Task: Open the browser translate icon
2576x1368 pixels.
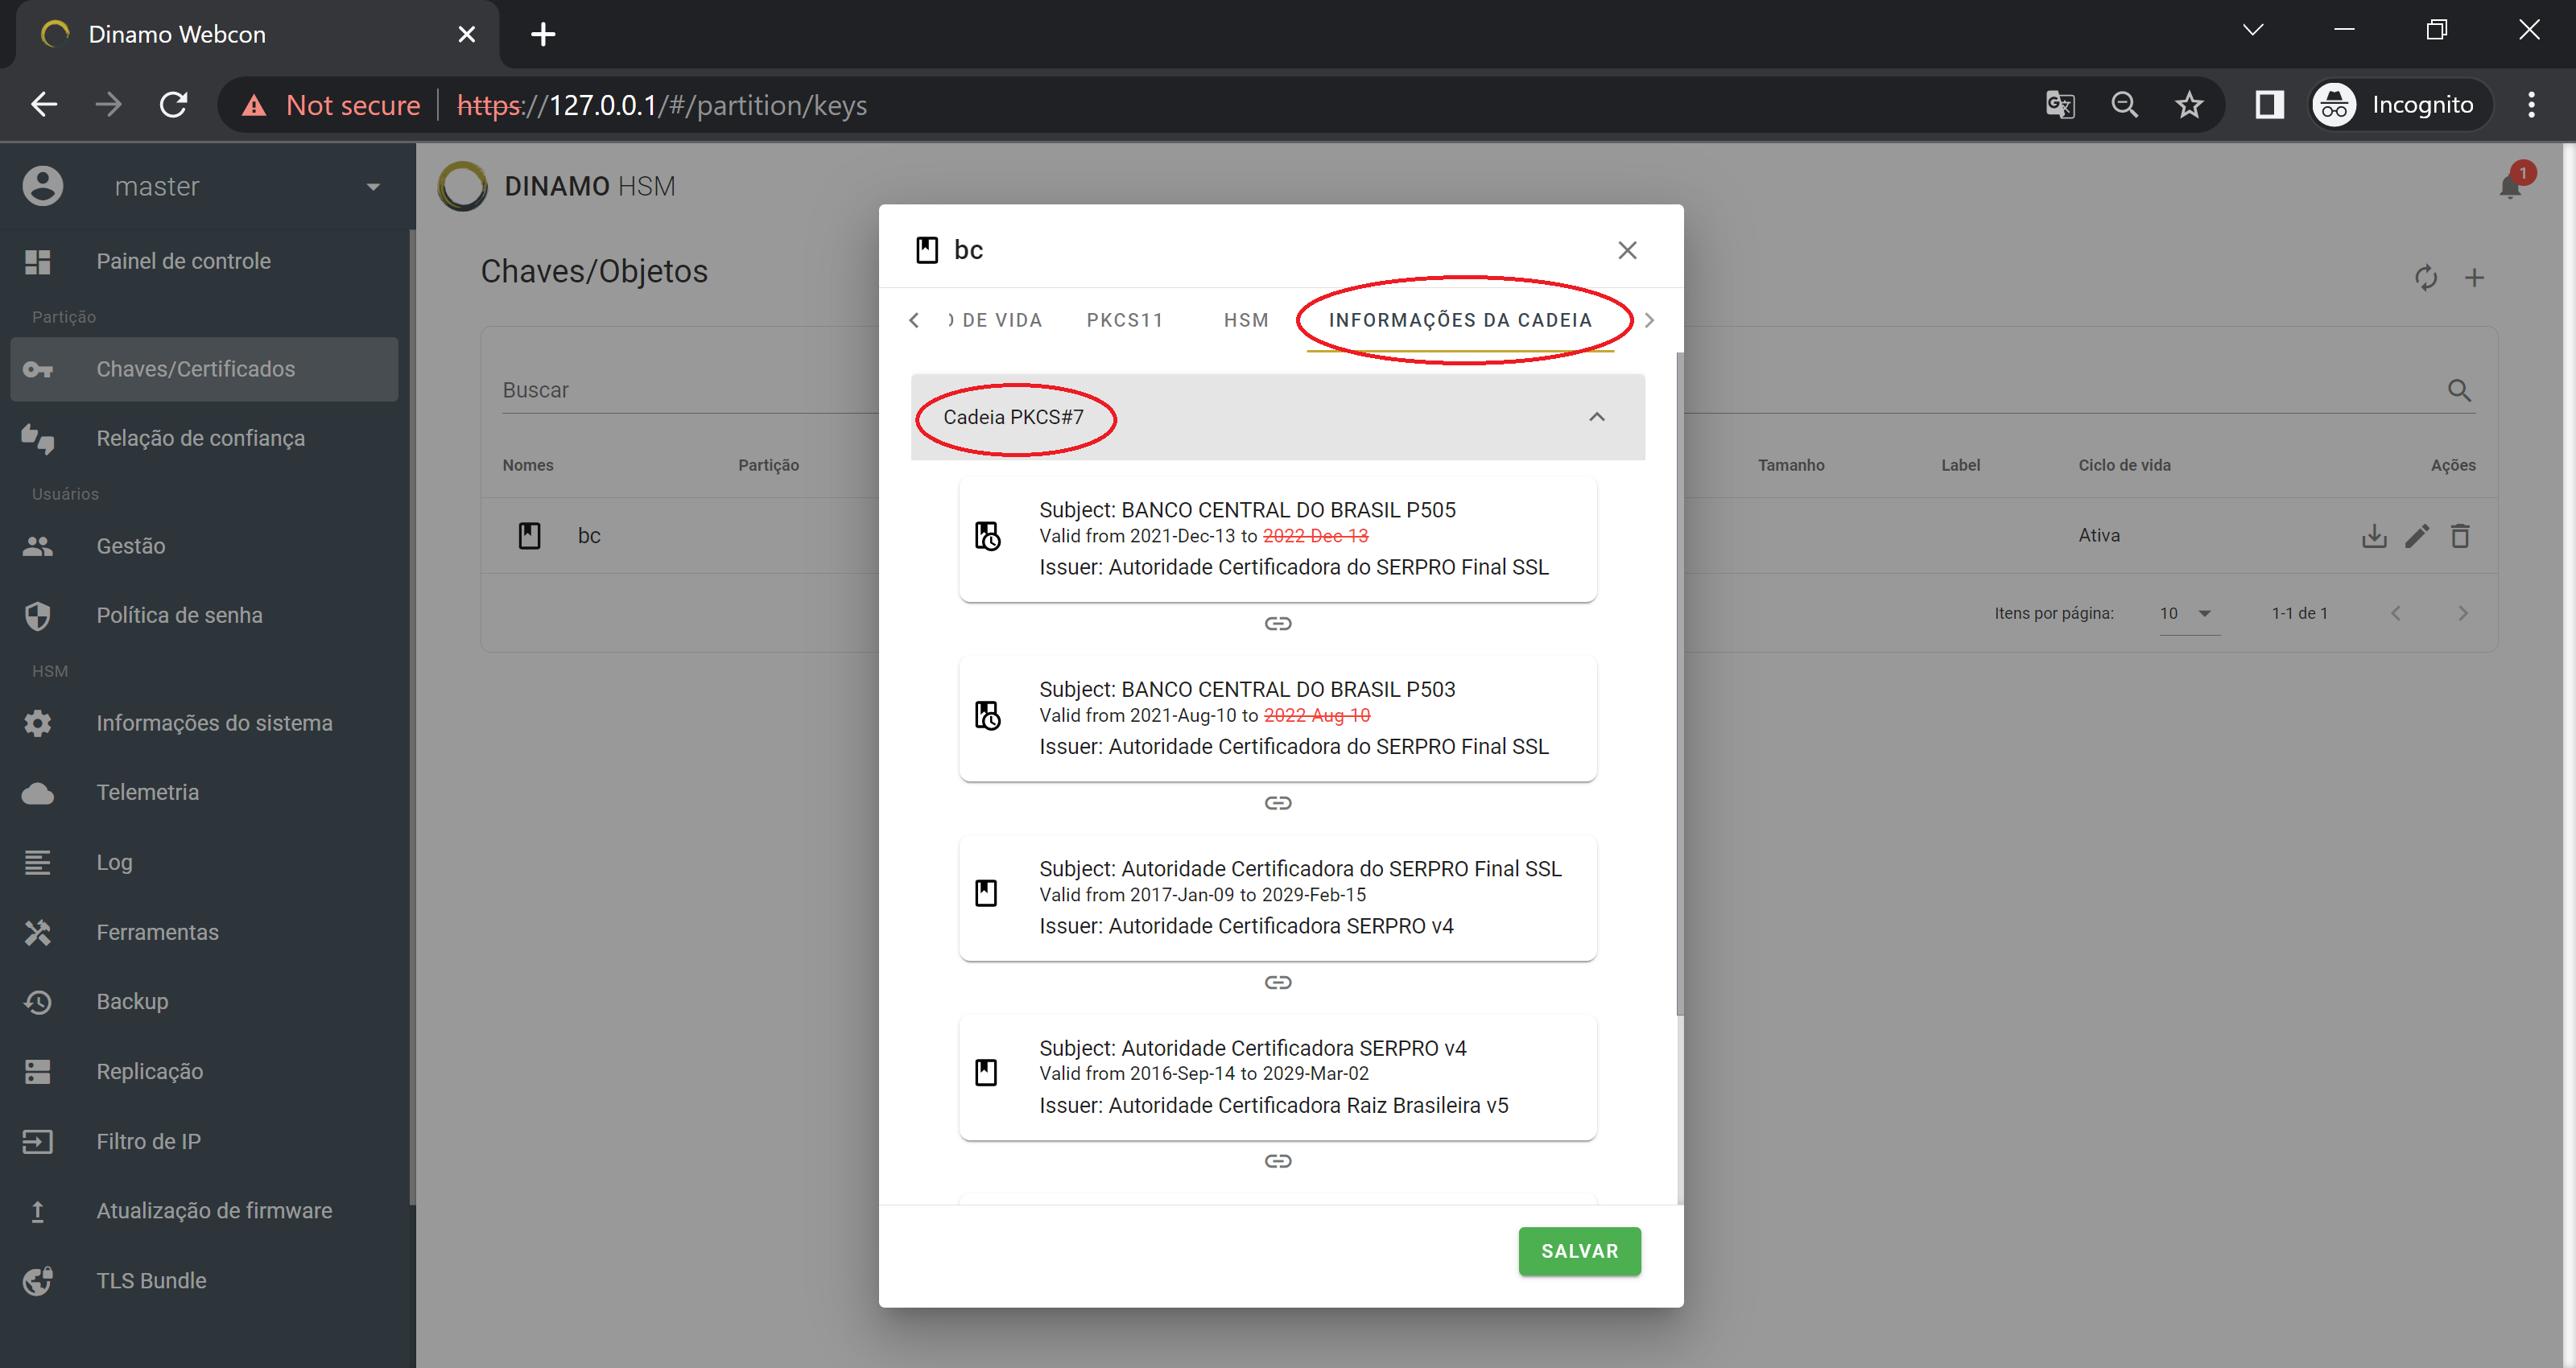Action: (2059, 105)
